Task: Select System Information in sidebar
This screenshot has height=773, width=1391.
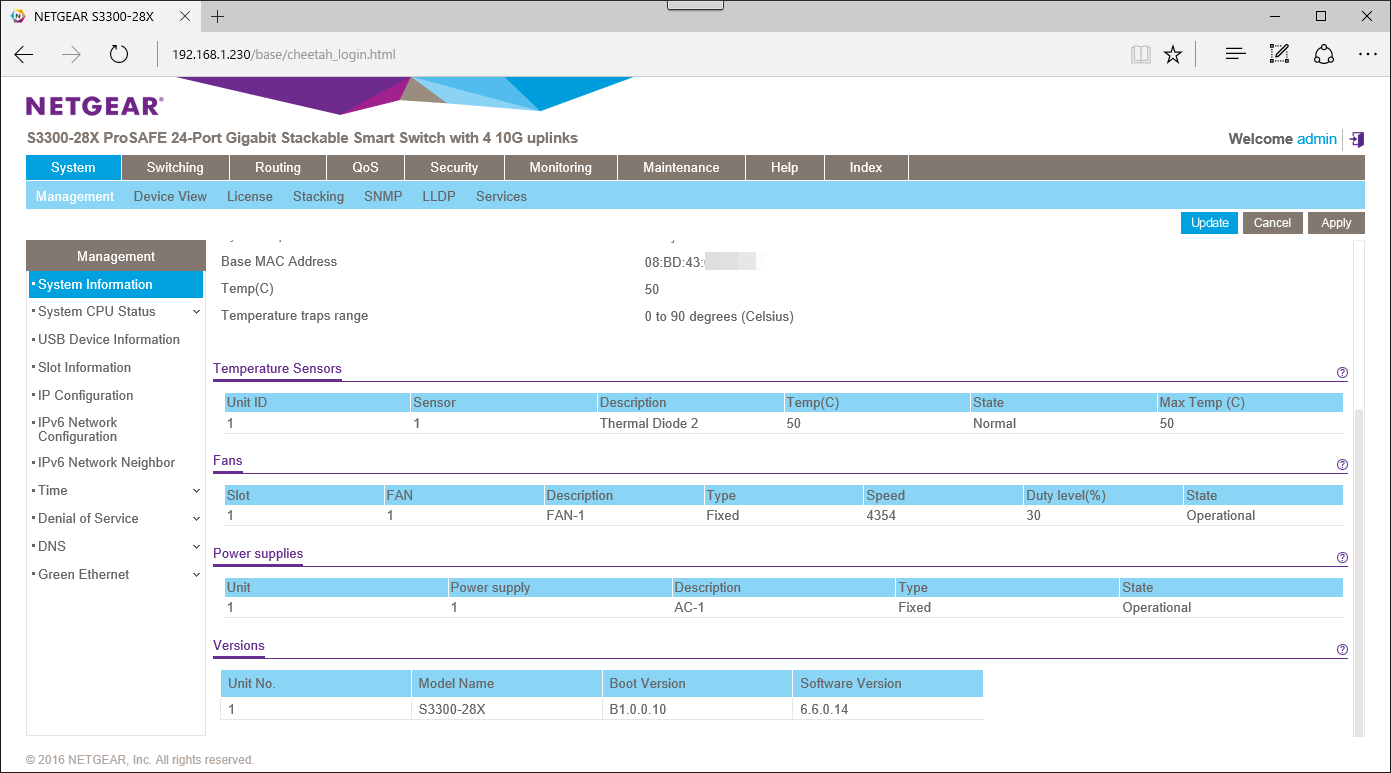Action: pos(116,285)
